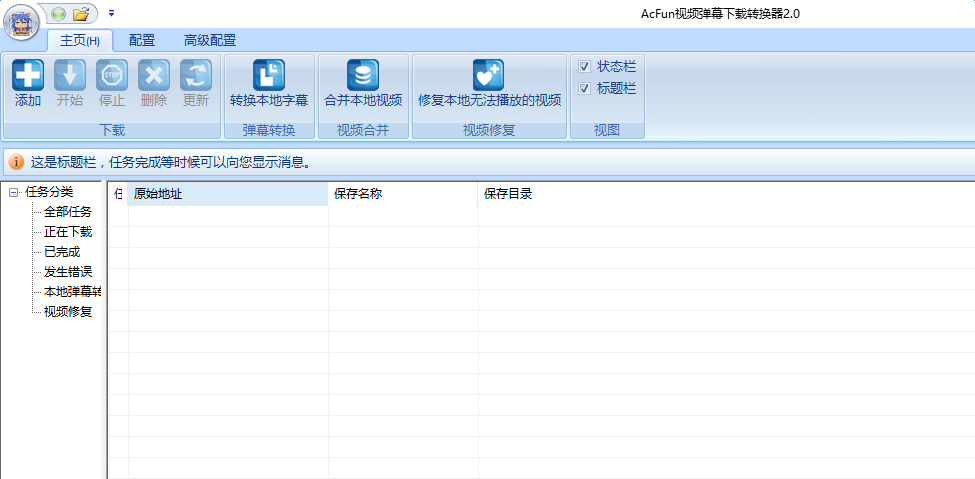Select 本地弹幕转换 tree item
Image resolution: width=975 pixels, height=479 pixels.
click(72, 292)
